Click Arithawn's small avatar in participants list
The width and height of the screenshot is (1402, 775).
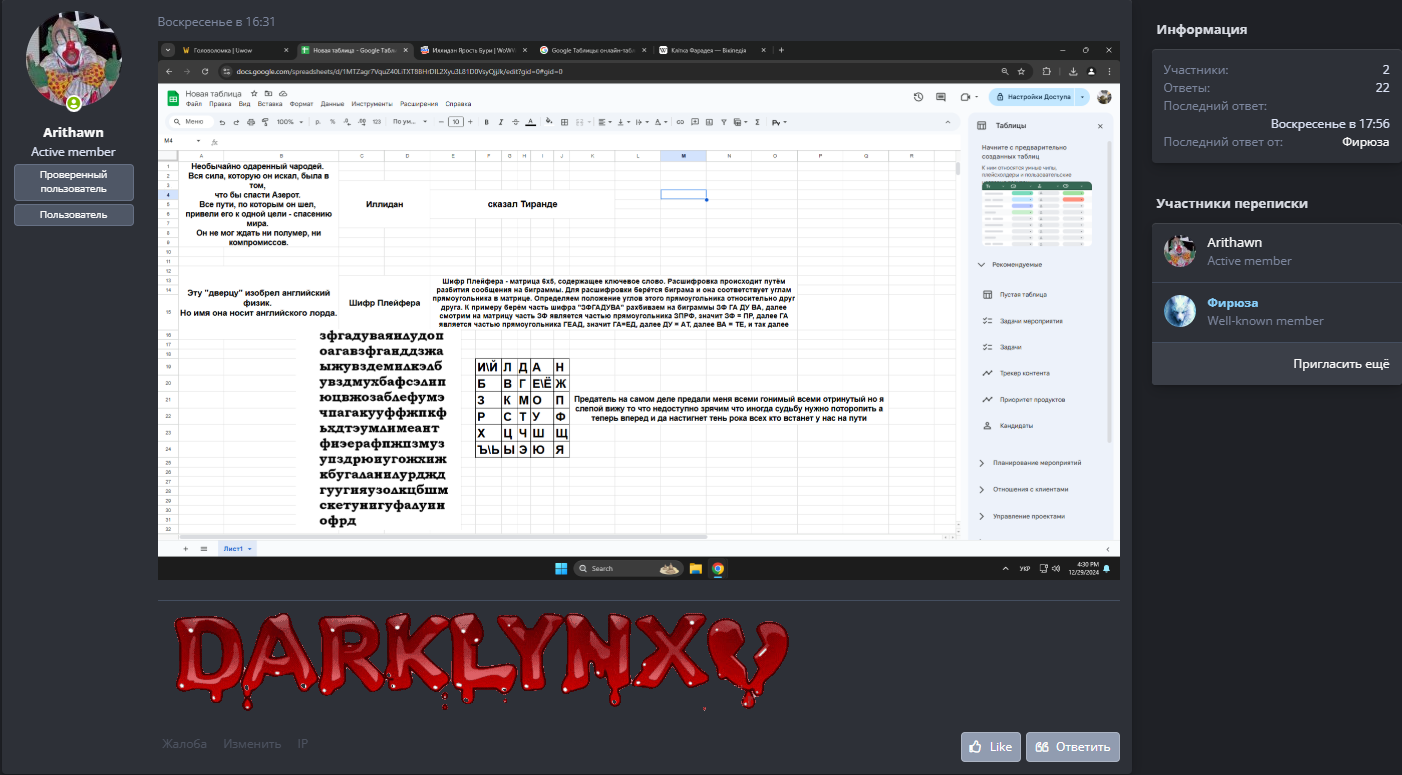tap(1180, 251)
